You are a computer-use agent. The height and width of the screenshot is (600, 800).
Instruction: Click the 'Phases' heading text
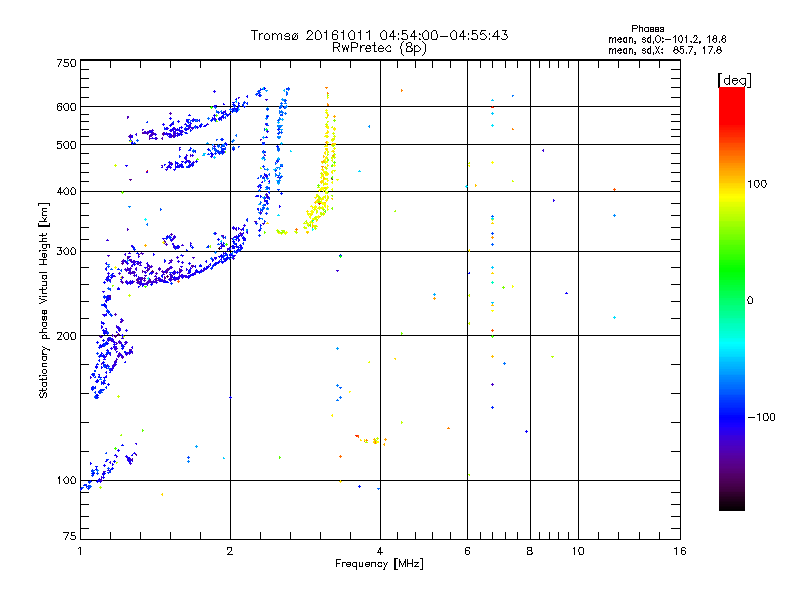pyautogui.click(x=647, y=29)
